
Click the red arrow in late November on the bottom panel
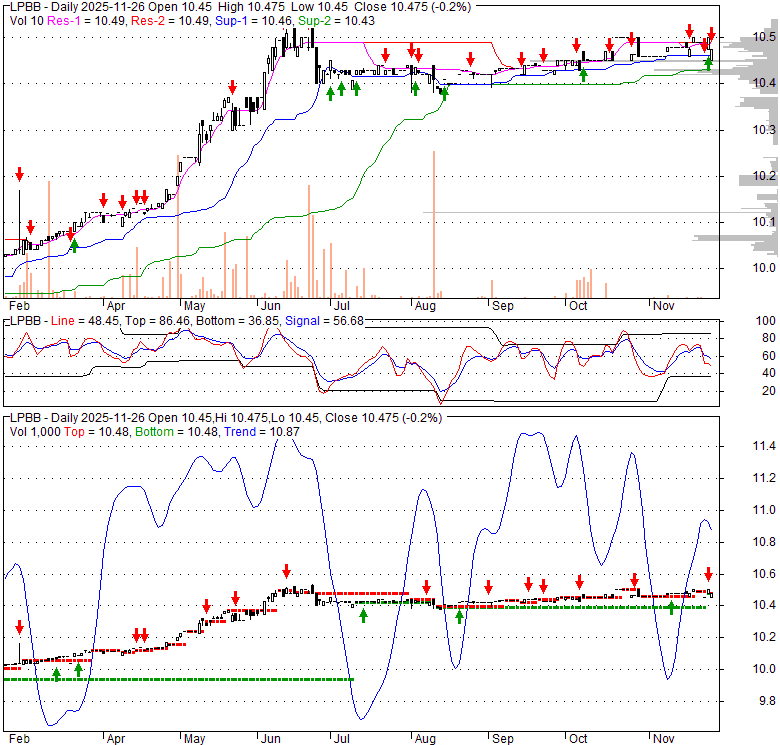coord(708,574)
